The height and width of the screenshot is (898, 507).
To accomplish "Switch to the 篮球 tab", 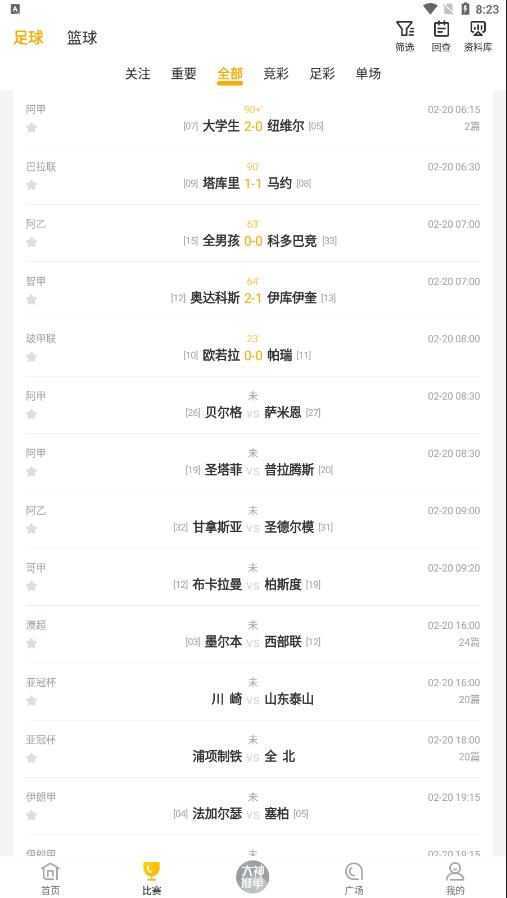I will (82, 38).
